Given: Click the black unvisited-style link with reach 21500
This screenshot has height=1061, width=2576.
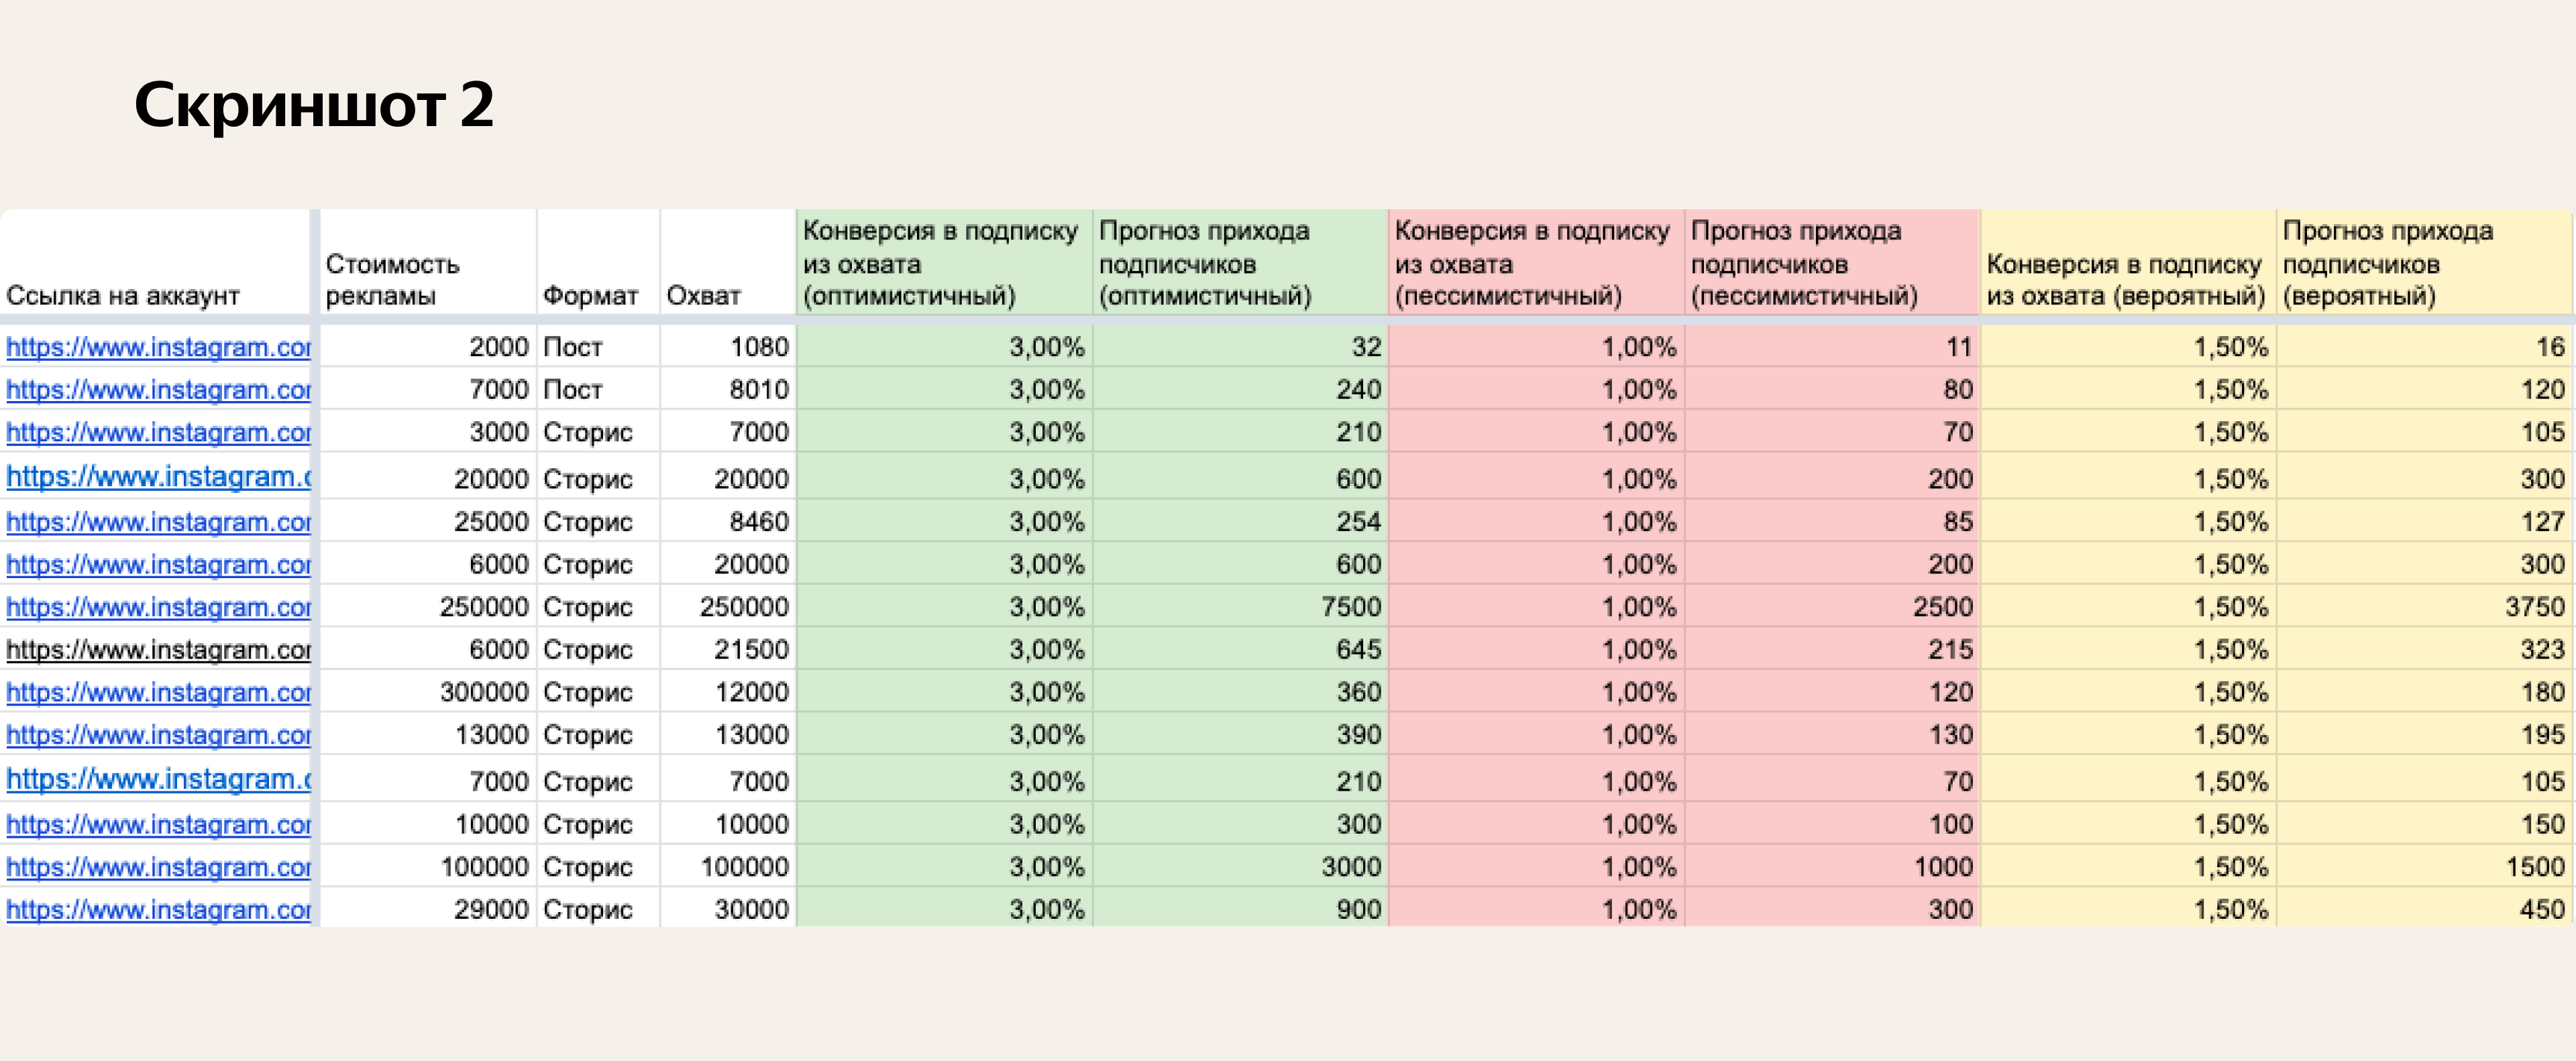Looking at the screenshot, I should pyautogui.click(x=158, y=650).
